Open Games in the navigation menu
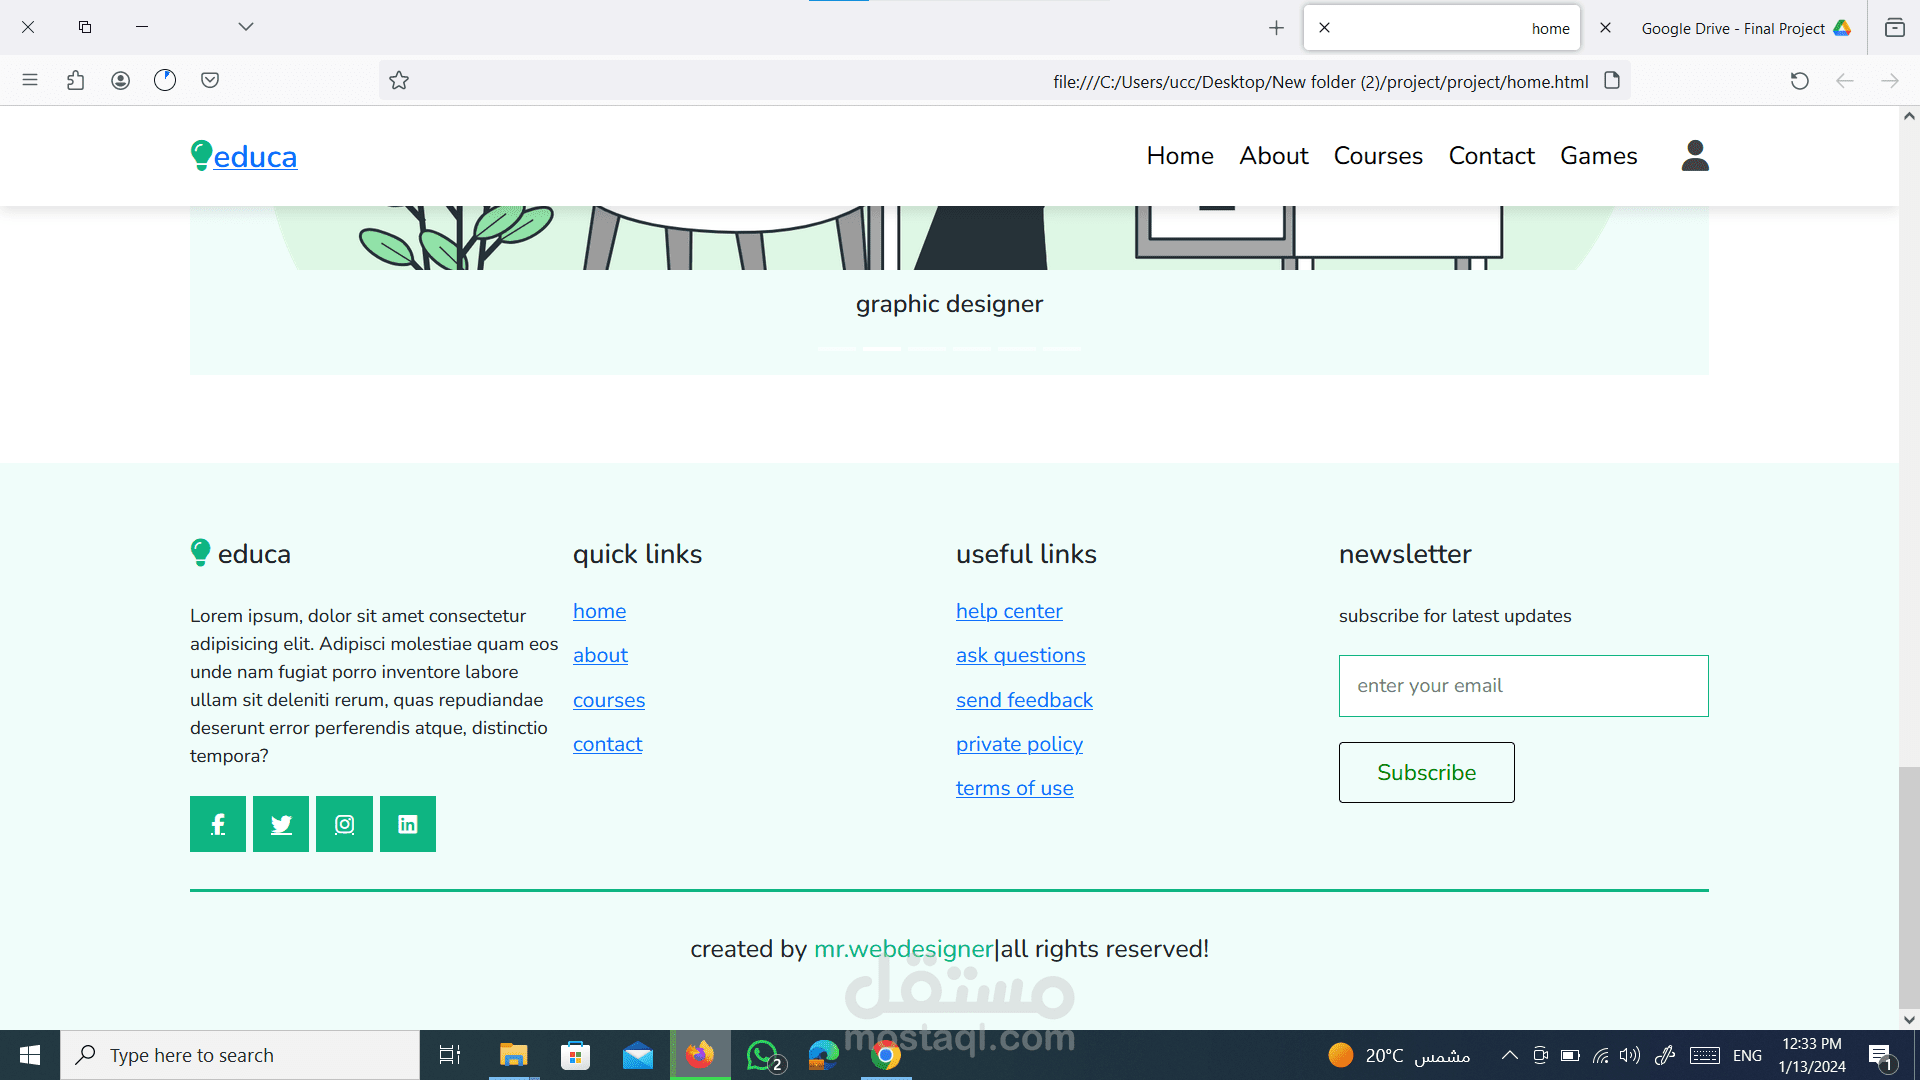 [x=1598, y=156]
